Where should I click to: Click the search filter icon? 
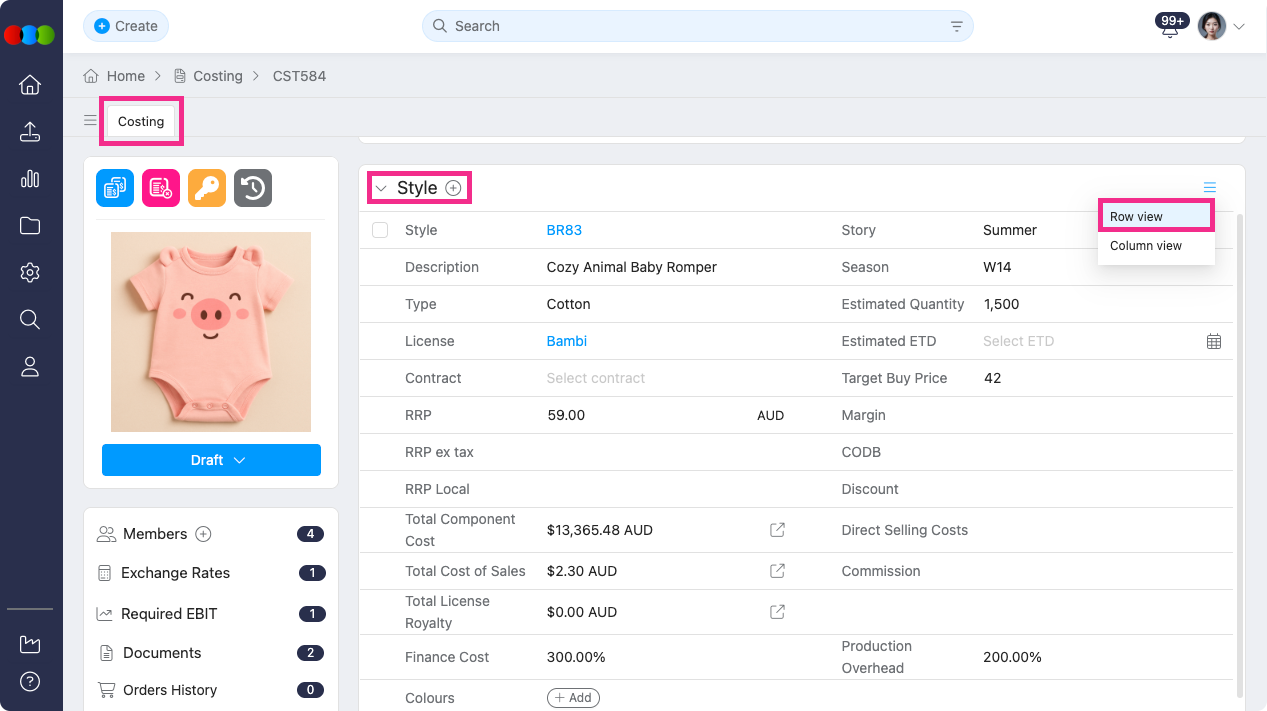coord(956,27)
